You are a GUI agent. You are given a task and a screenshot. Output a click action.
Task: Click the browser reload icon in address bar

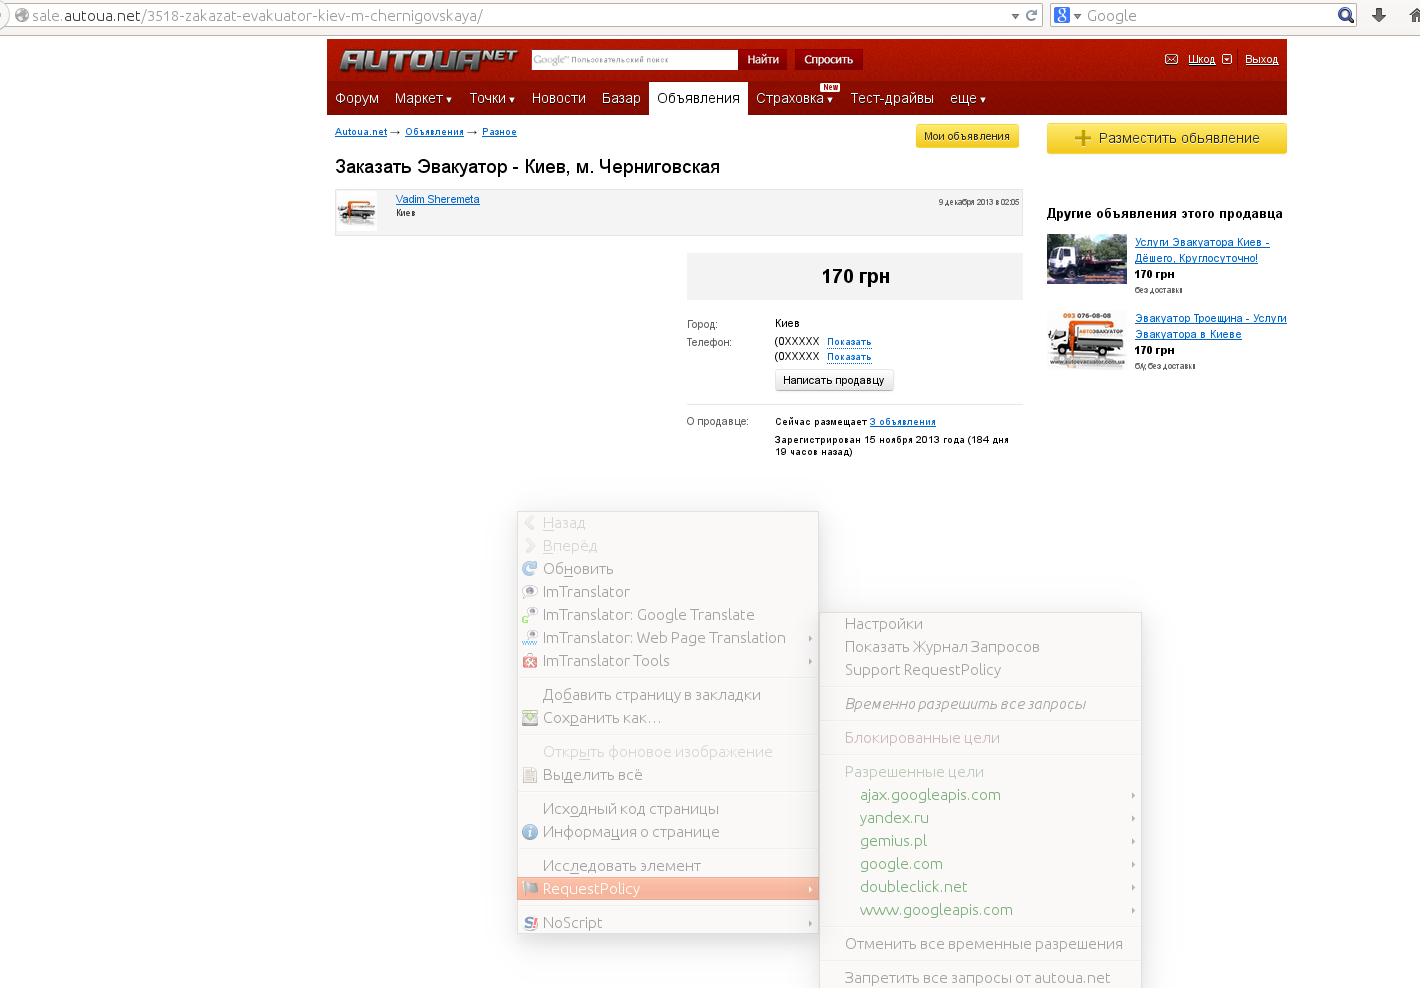1031,15
